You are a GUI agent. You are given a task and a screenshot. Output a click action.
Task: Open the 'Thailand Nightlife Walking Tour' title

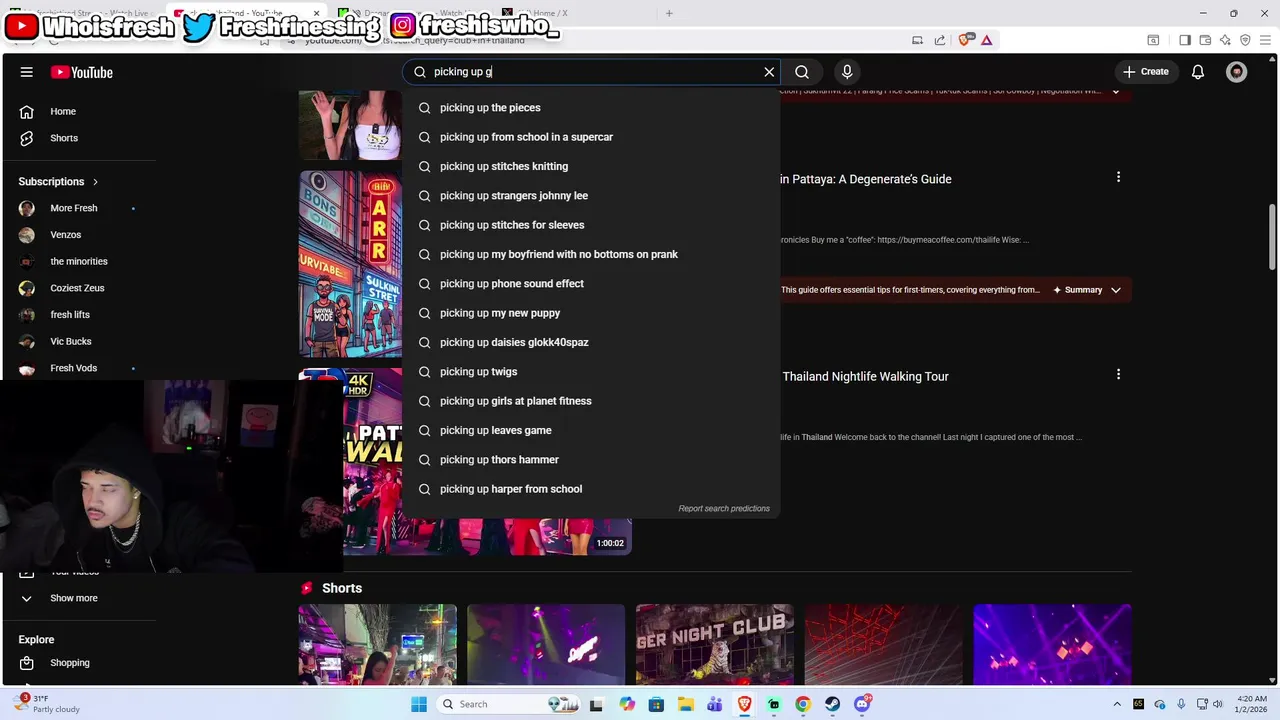click(x=866, y=376)
